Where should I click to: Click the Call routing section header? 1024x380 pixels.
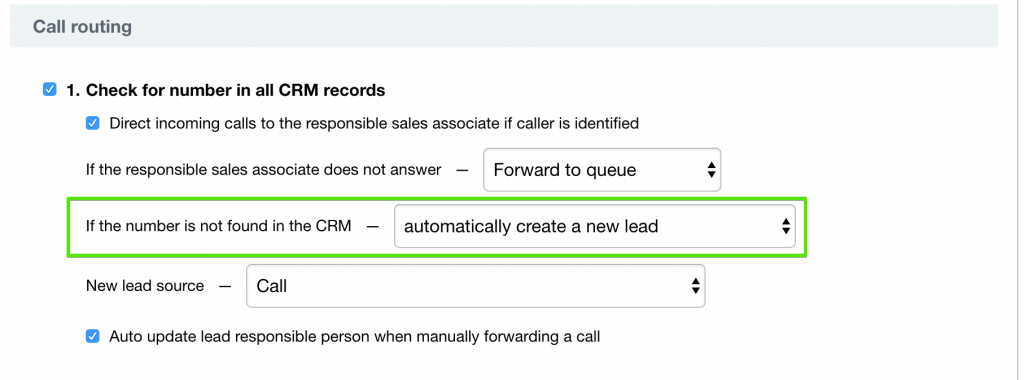click(x=82, y=27)
